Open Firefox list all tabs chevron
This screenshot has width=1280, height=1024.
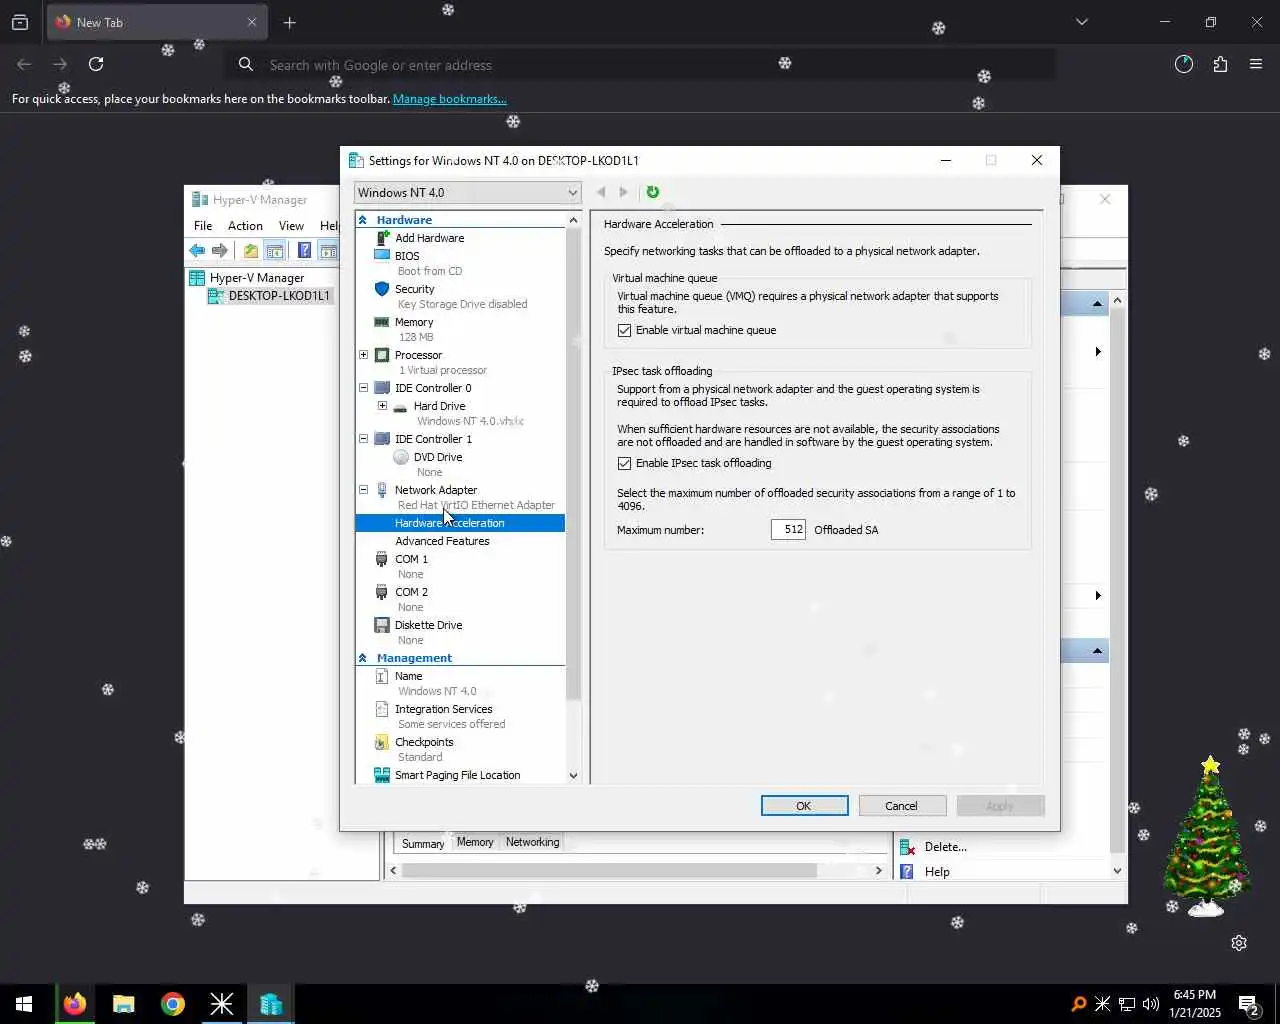coord(1081,22)
